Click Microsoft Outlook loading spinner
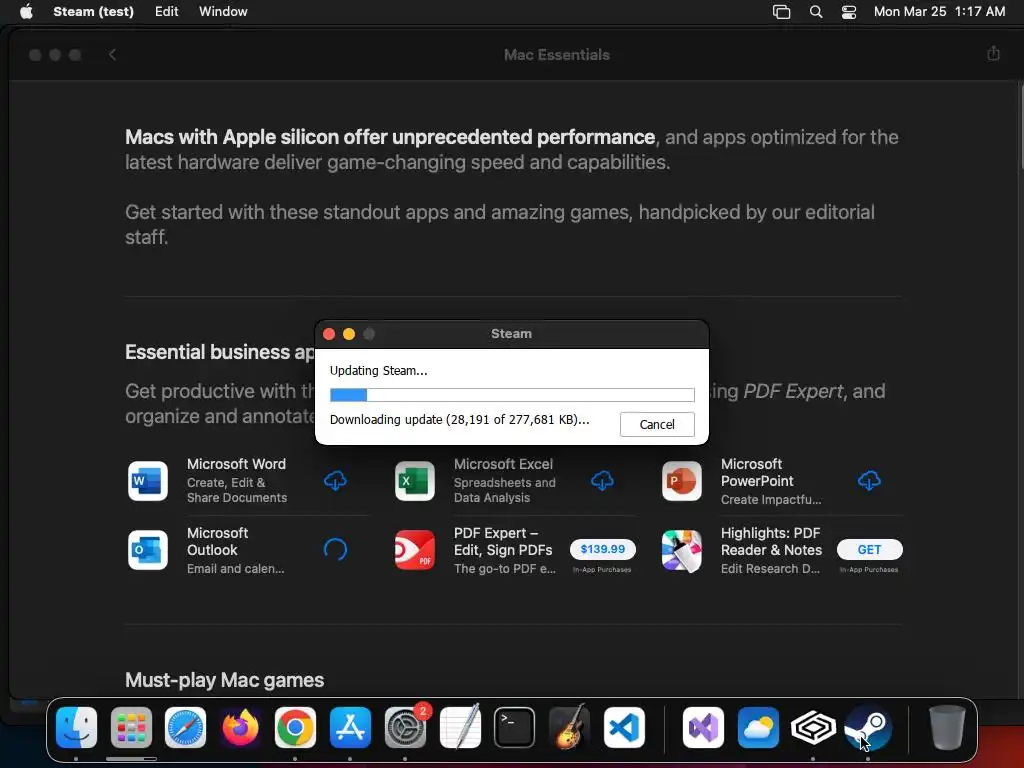 point(336,549)
